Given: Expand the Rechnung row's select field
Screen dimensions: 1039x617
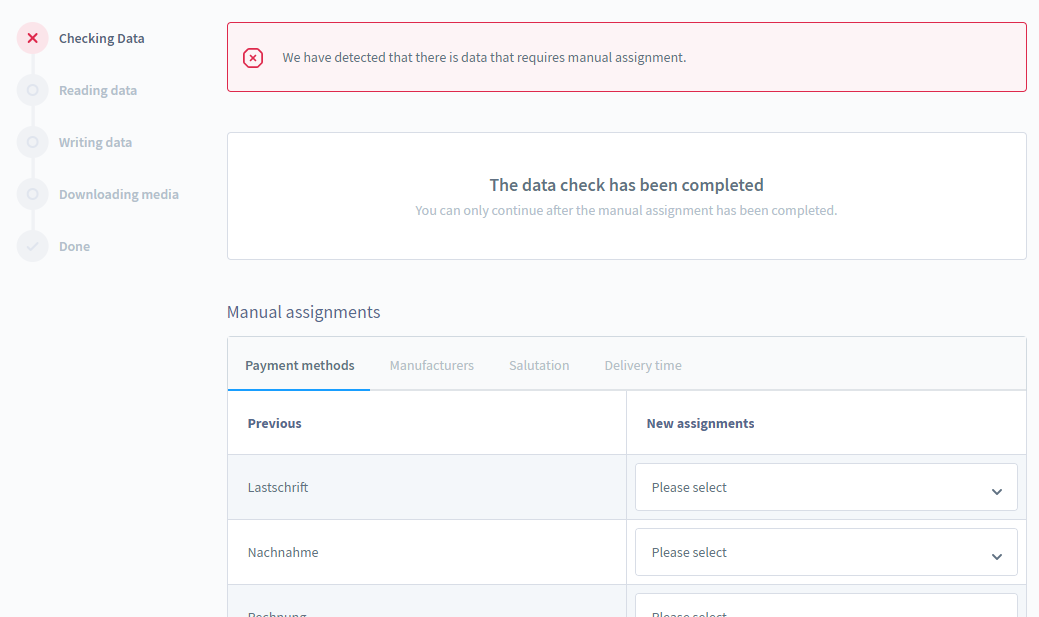Looking at the screenshot, I should (825, 608).
